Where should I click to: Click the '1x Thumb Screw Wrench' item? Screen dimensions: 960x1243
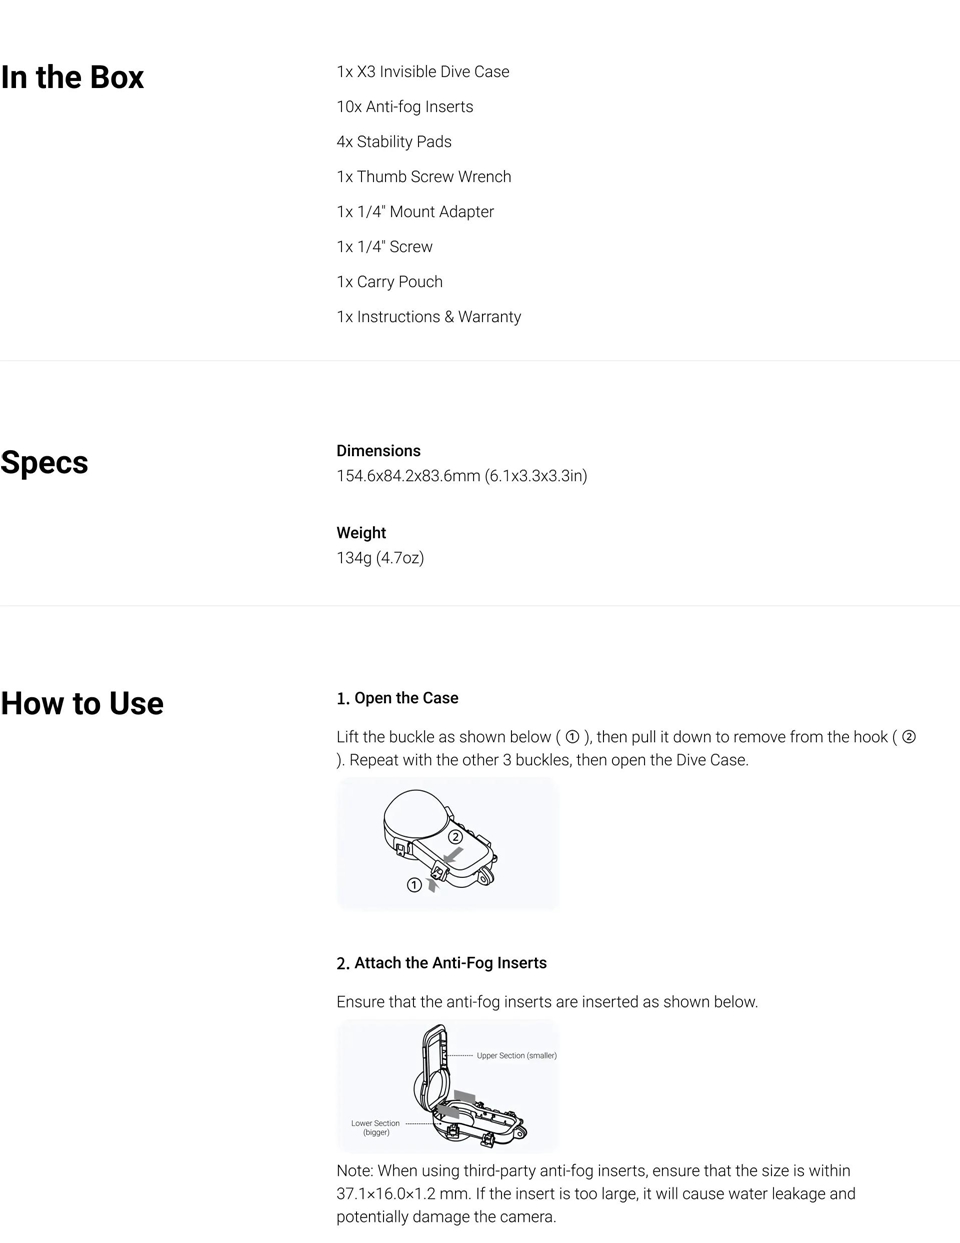424,177
